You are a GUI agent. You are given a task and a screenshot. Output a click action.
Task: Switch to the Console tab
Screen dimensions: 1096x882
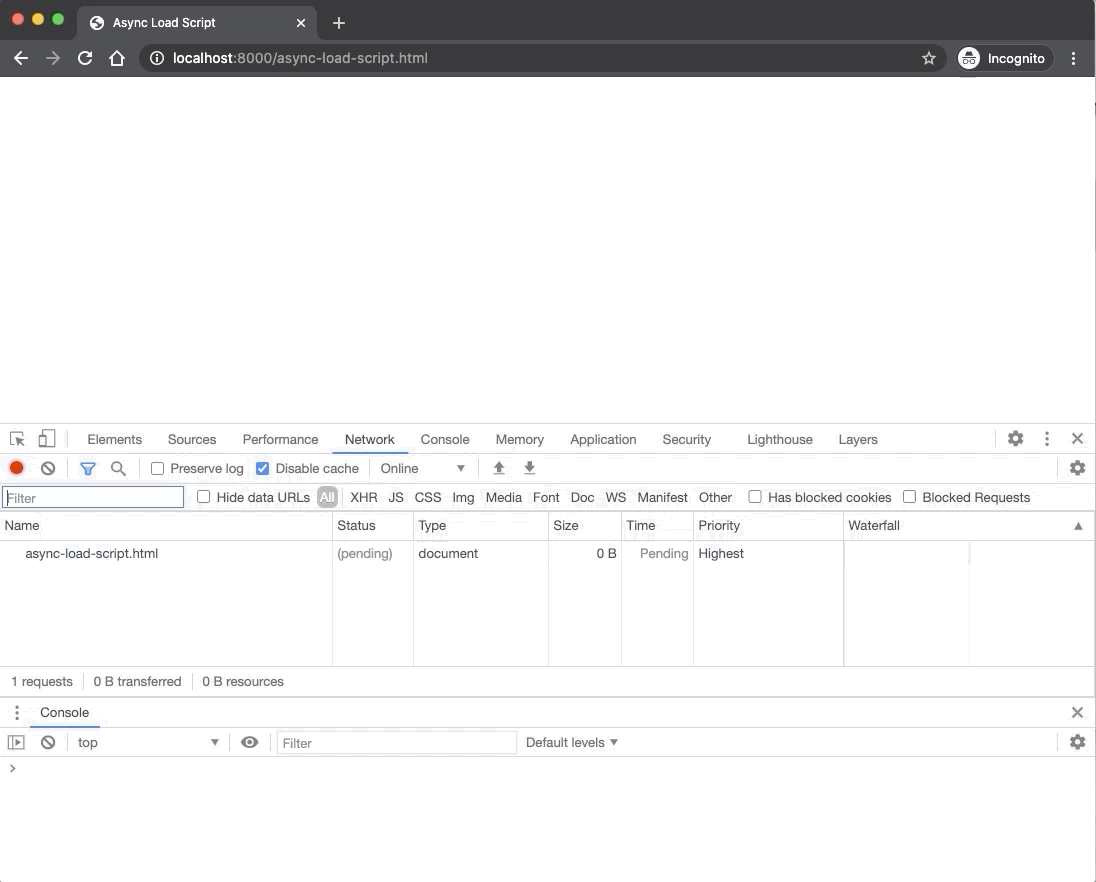pyautogui.click(x=444, y=439)
